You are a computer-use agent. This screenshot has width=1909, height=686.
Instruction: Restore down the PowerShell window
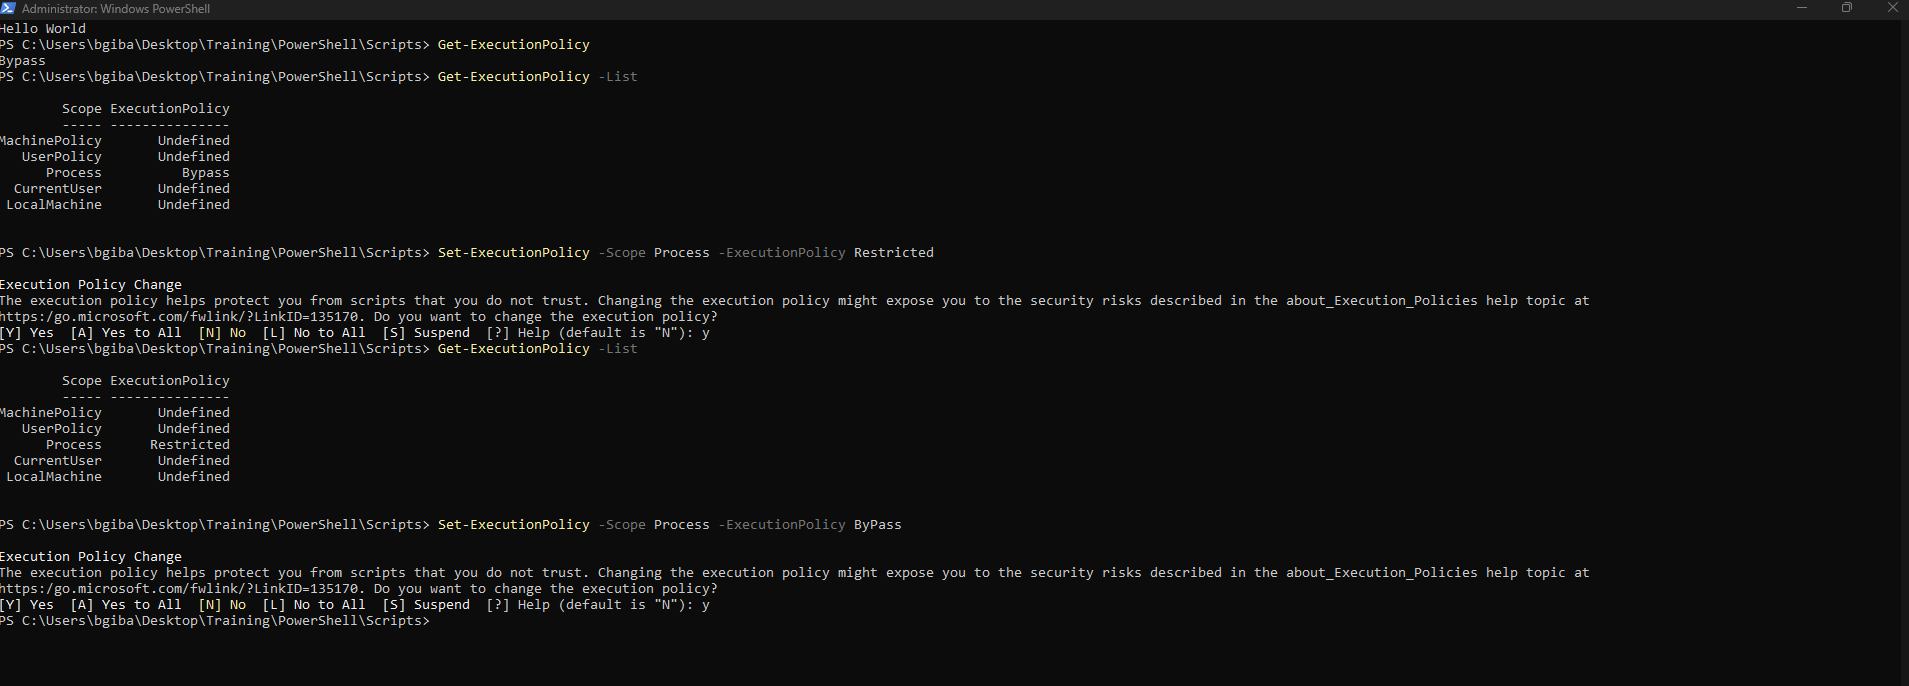coord(1848,8)
